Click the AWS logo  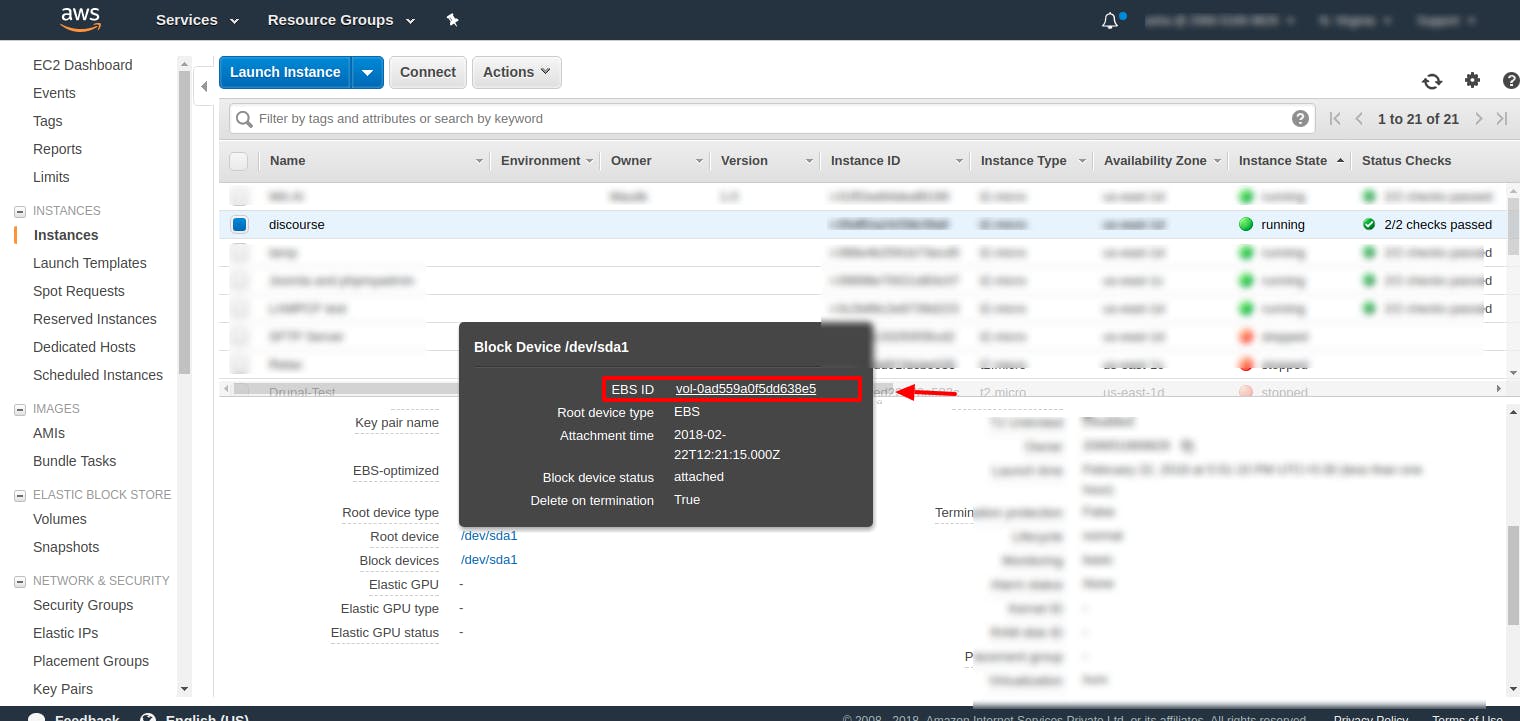click(x=80, y=19)
